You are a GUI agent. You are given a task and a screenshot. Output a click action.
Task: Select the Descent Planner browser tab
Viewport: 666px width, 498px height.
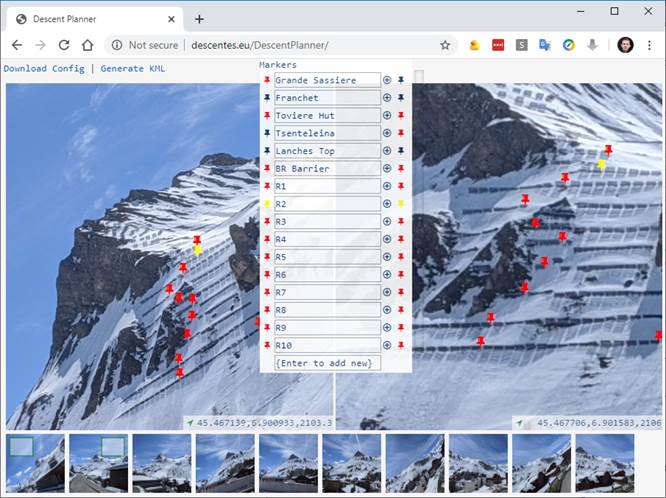pos(96,19)
